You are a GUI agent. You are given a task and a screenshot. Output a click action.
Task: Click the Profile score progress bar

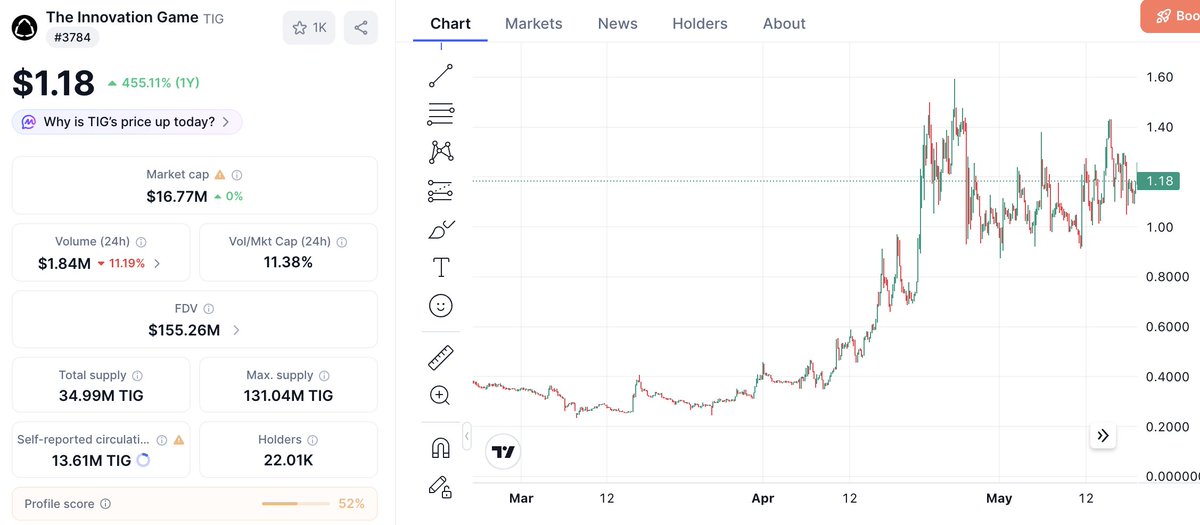click(294, 504)
